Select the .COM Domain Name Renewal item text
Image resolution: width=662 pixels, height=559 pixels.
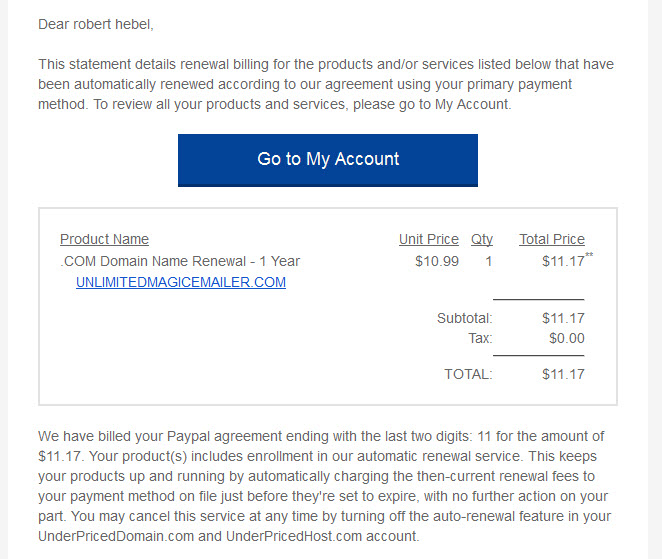click(x=180, y=261)
